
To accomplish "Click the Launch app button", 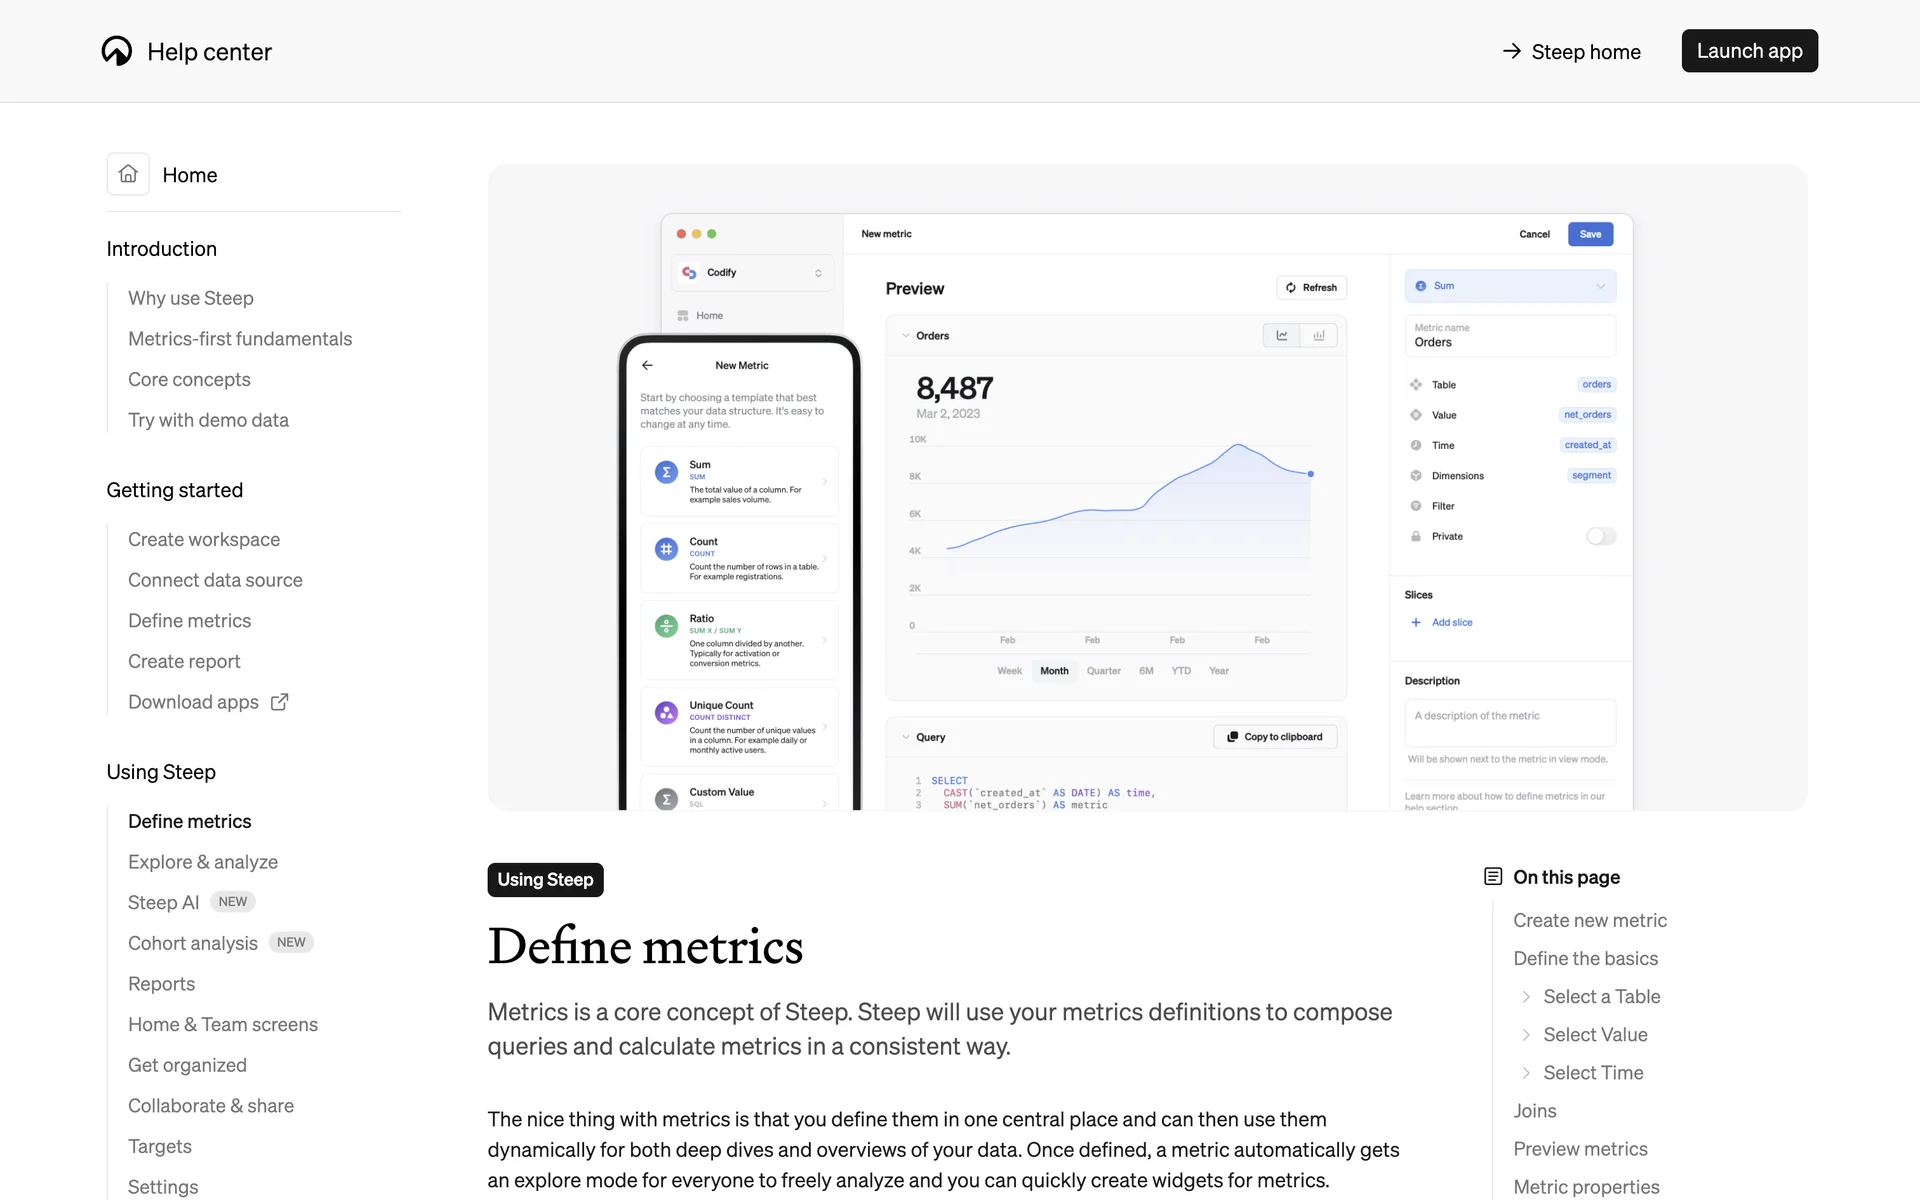I will [x=1749, y=51].
